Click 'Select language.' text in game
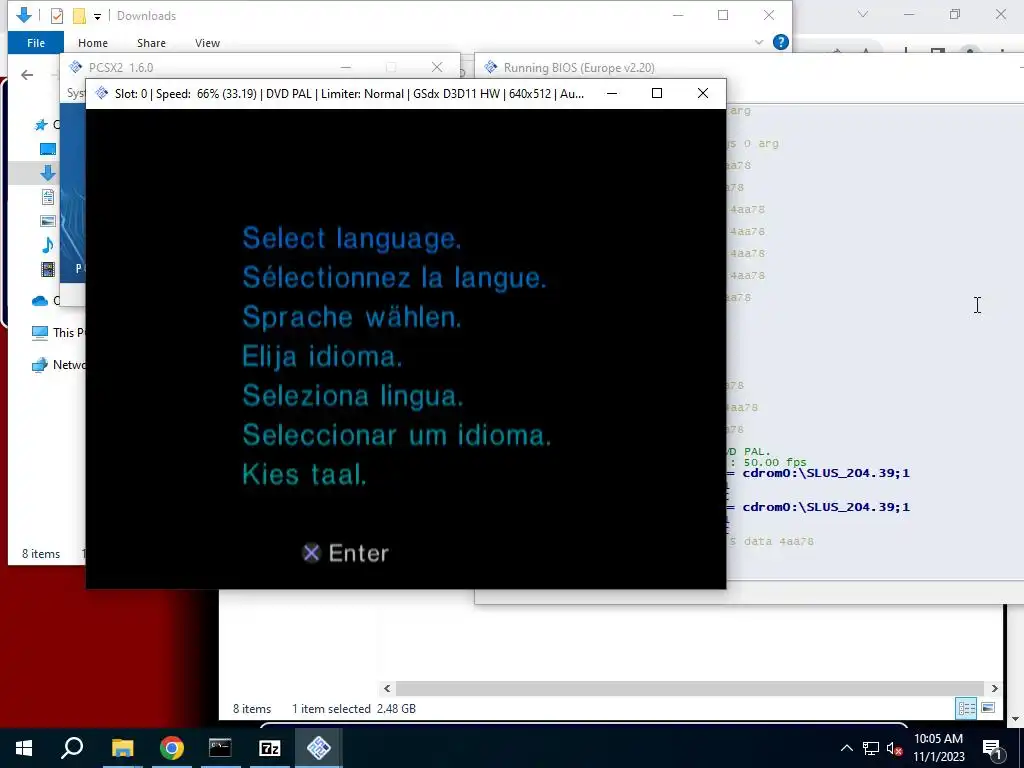The image size is (1024, 768). [352, 238]
